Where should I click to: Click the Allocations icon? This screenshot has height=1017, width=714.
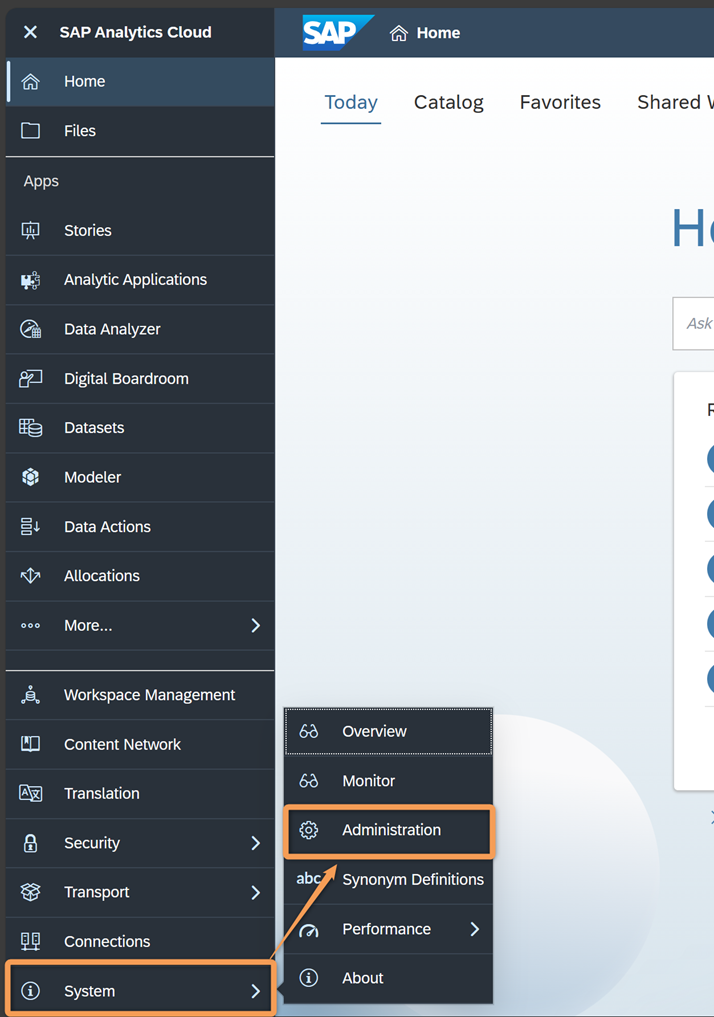click(30, 575)
